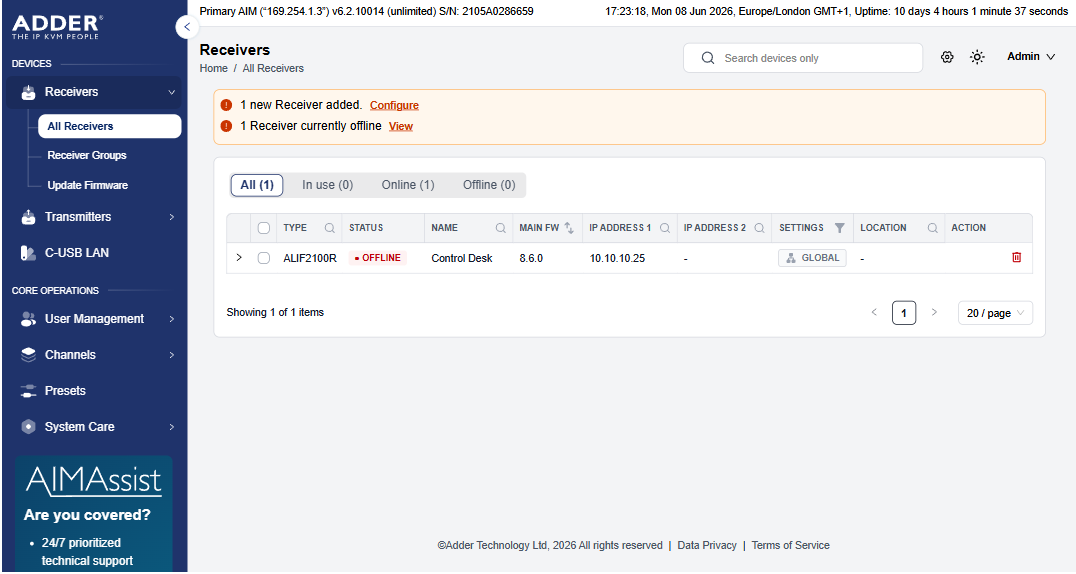Focus the Search devices only field
Screen dimensions: 1076x574
click(x=803, y=58)
